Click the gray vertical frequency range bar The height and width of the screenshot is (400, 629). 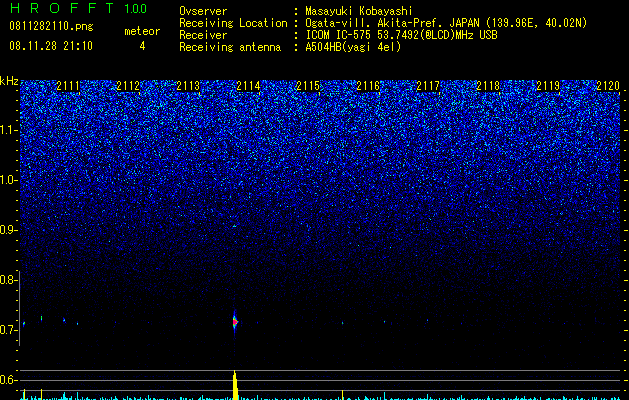click(19, 308)
